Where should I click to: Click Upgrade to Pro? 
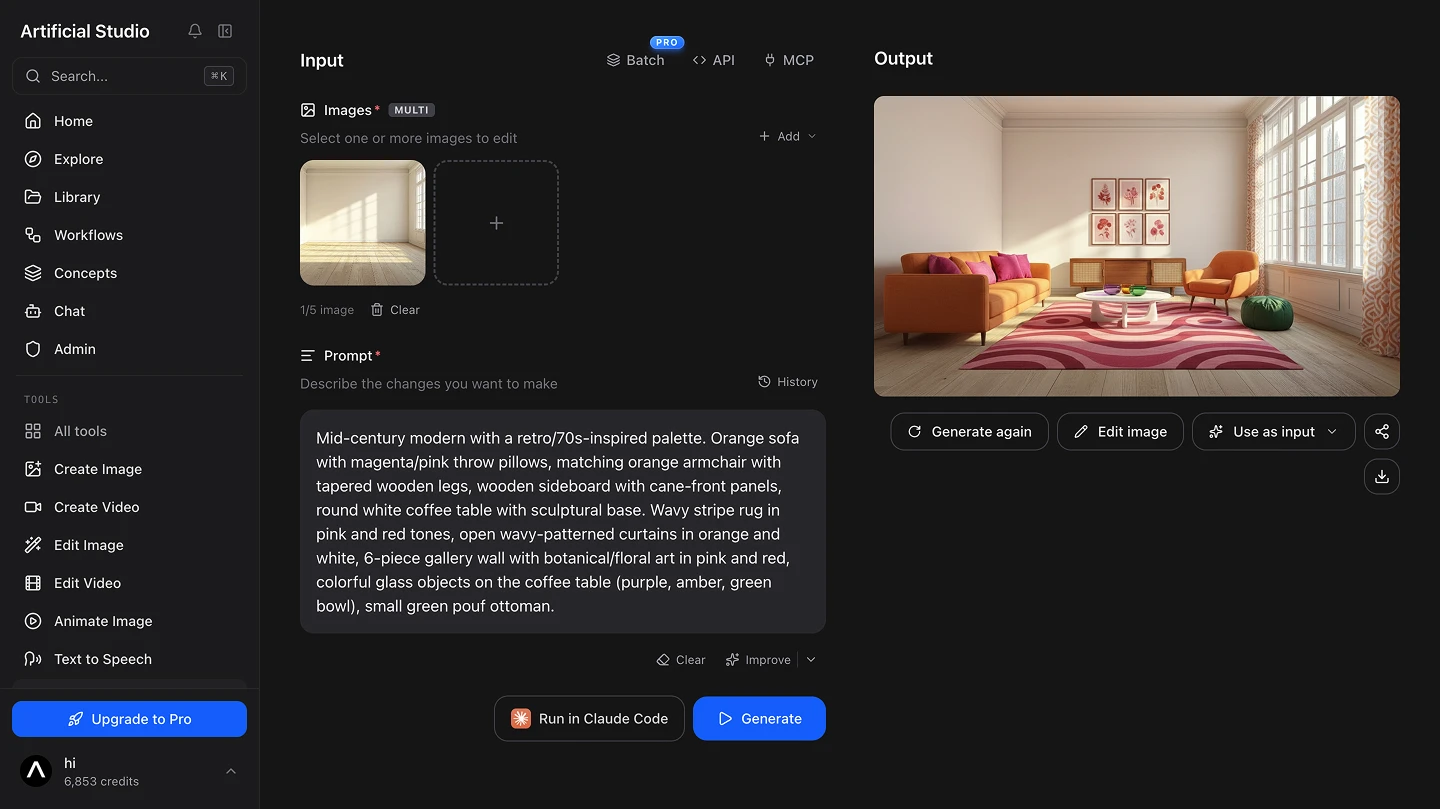[x=129, y=719]
